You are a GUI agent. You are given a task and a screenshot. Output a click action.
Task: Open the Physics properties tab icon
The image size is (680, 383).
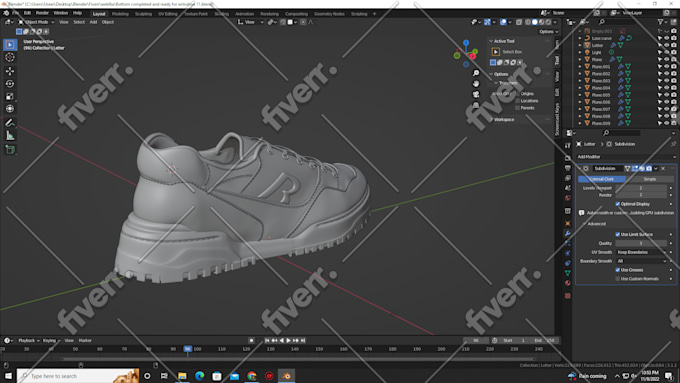tap(568, 253)
